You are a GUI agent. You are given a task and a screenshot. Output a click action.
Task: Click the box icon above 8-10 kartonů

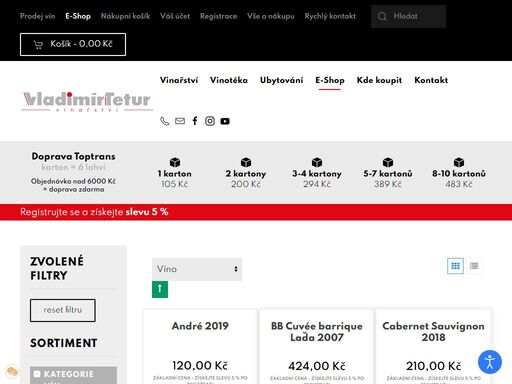click(459, 162)
